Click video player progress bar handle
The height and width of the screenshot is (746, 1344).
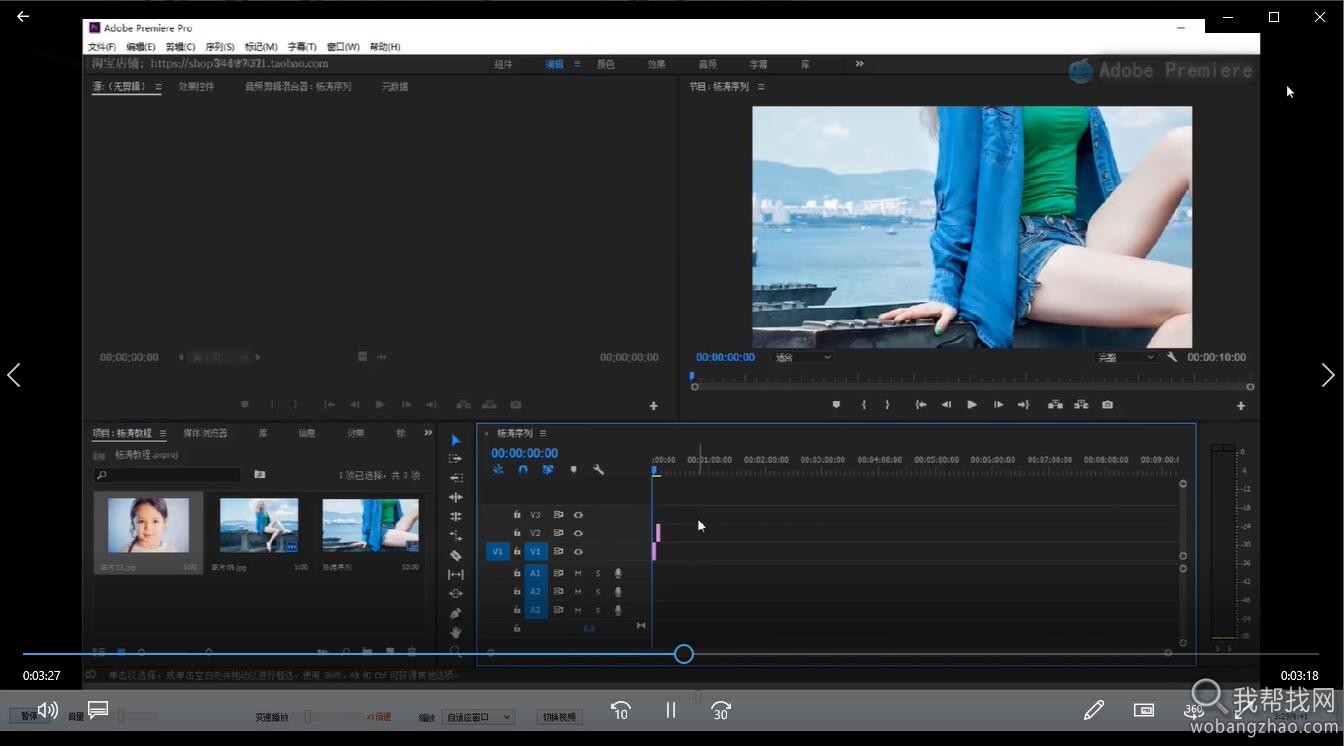pyautogui.click(x=684, y=654)
